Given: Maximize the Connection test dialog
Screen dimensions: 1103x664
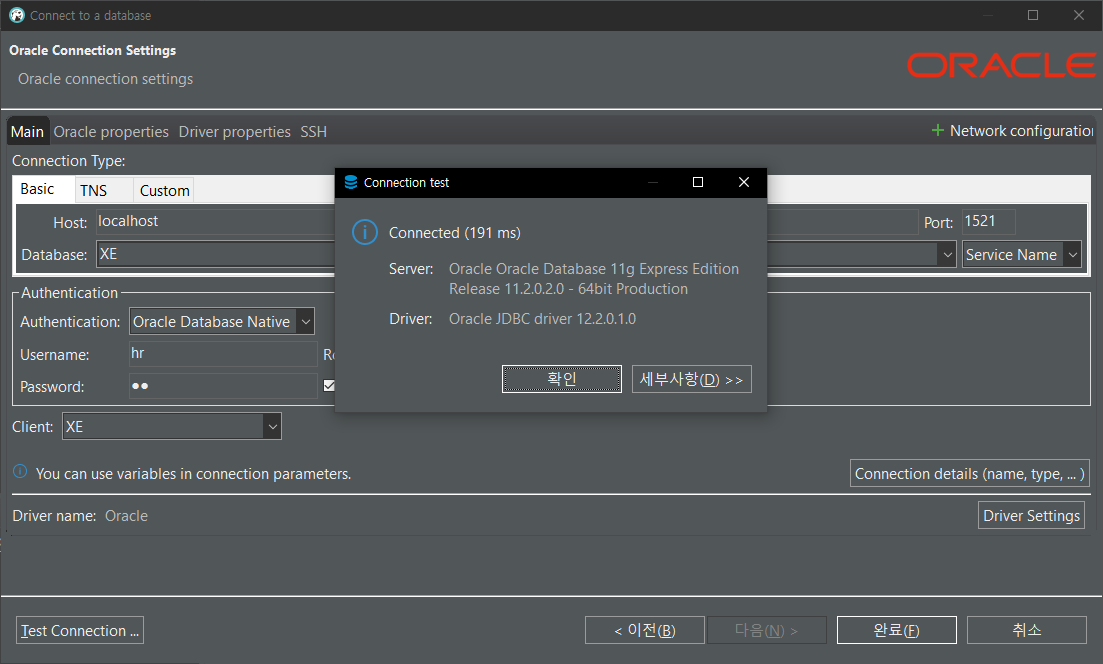Looking at the screenshot, I should click(x=698, y=182).
